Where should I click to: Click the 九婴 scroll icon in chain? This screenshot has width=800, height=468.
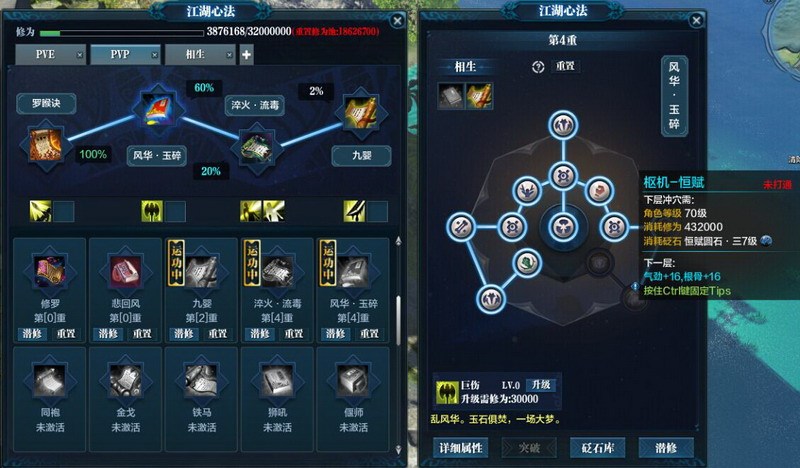pos(361,112)
